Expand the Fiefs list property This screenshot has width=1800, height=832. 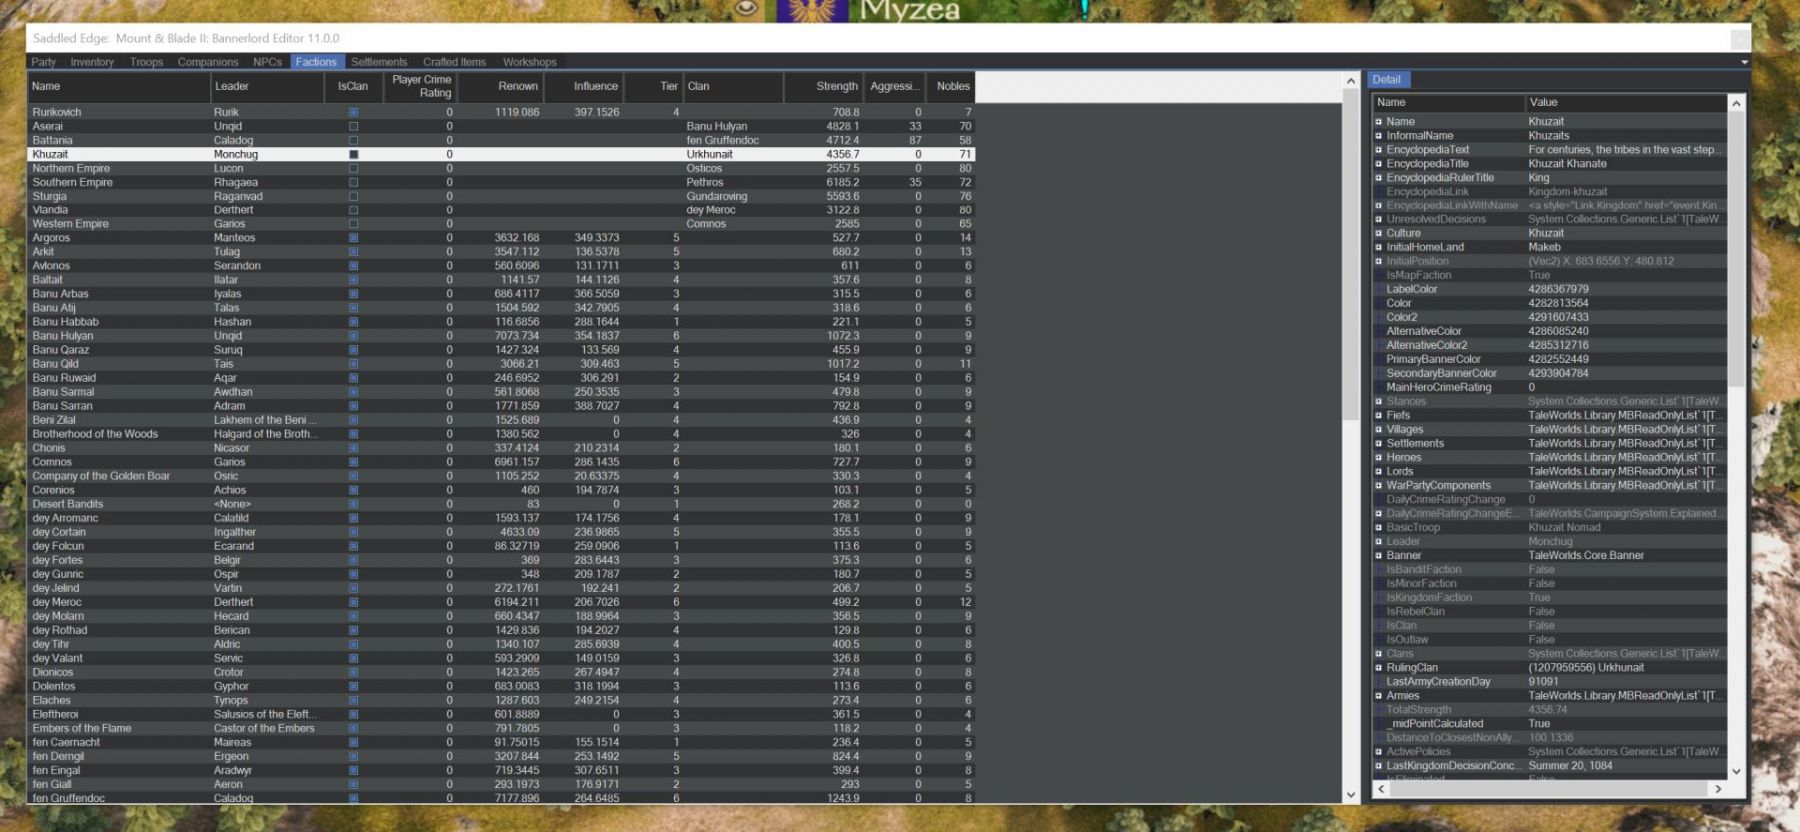[x=1379, y=415]
